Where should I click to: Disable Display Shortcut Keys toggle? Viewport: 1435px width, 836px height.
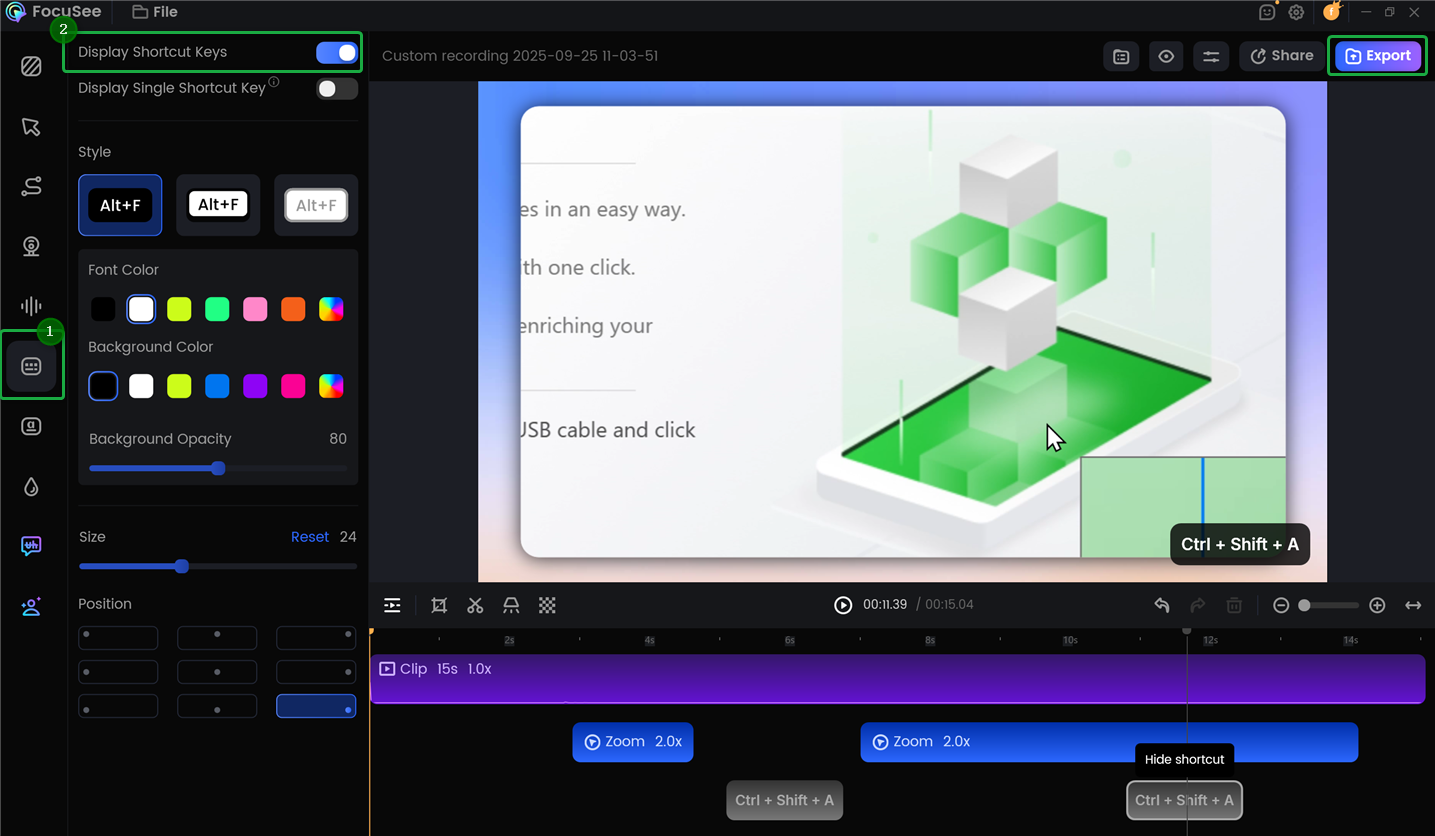click(x=337, y=53)
